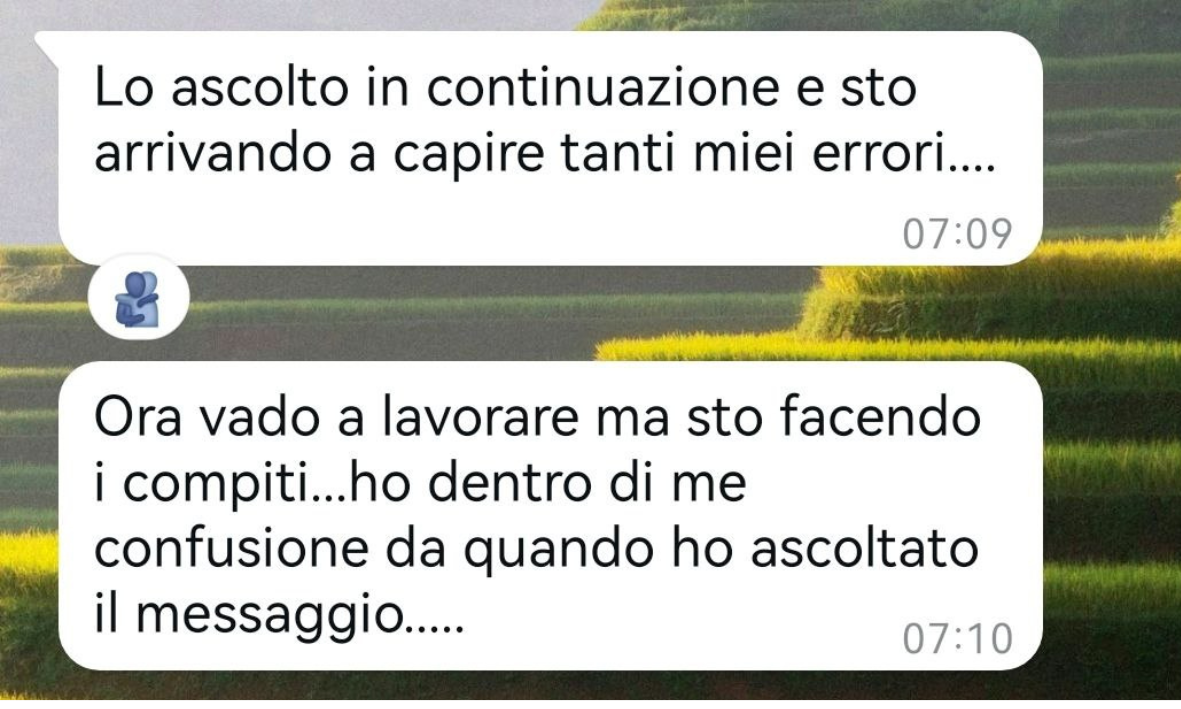Image resolution: width=1181 pixels, height=709 pixels.
Task: Open the hugging people reaction emoji
Action: pyautogui.click(x=139, y=298)
